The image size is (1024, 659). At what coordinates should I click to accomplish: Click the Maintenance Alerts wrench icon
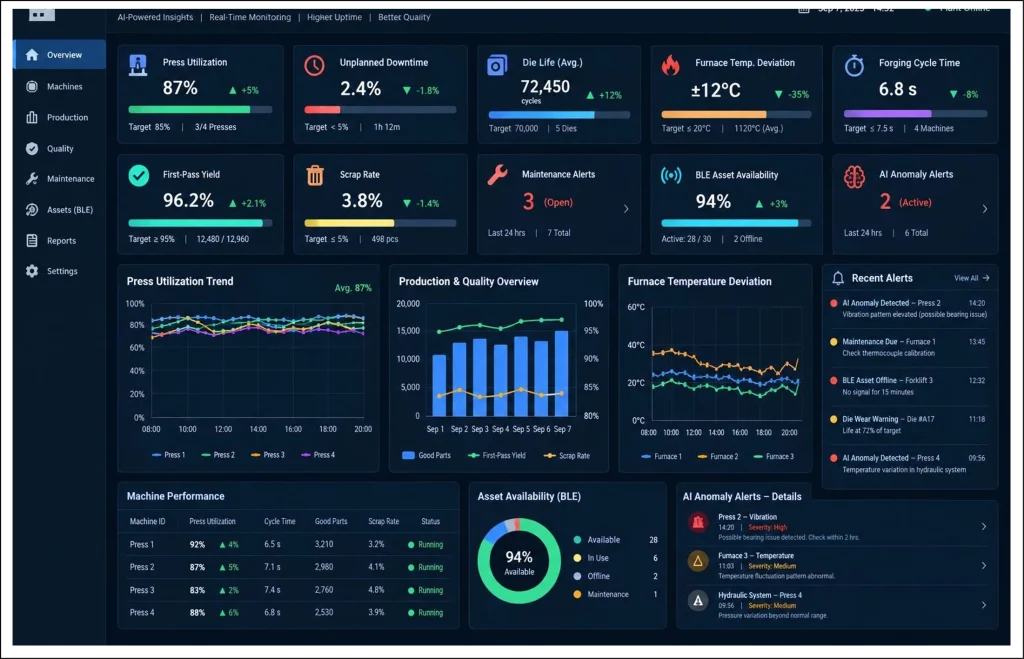point(498,175)
